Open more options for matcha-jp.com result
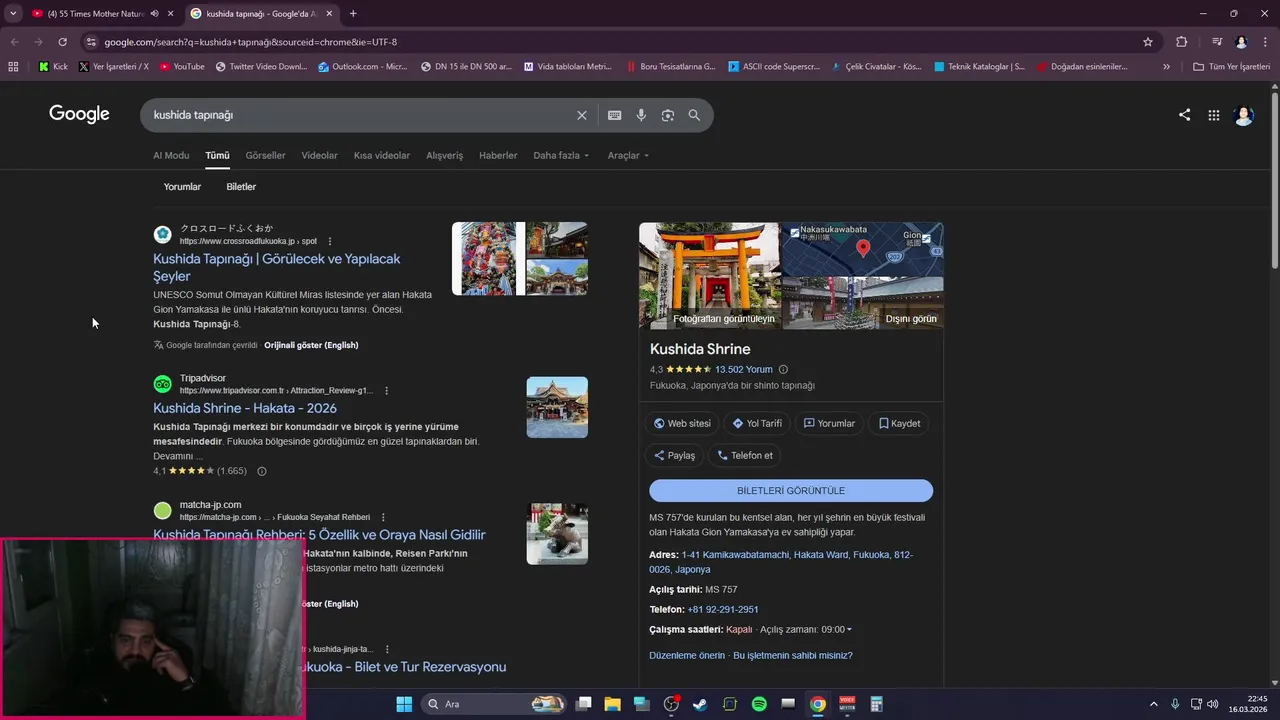This screenshot has height=720, width=1280. click(x=383, y=517)
